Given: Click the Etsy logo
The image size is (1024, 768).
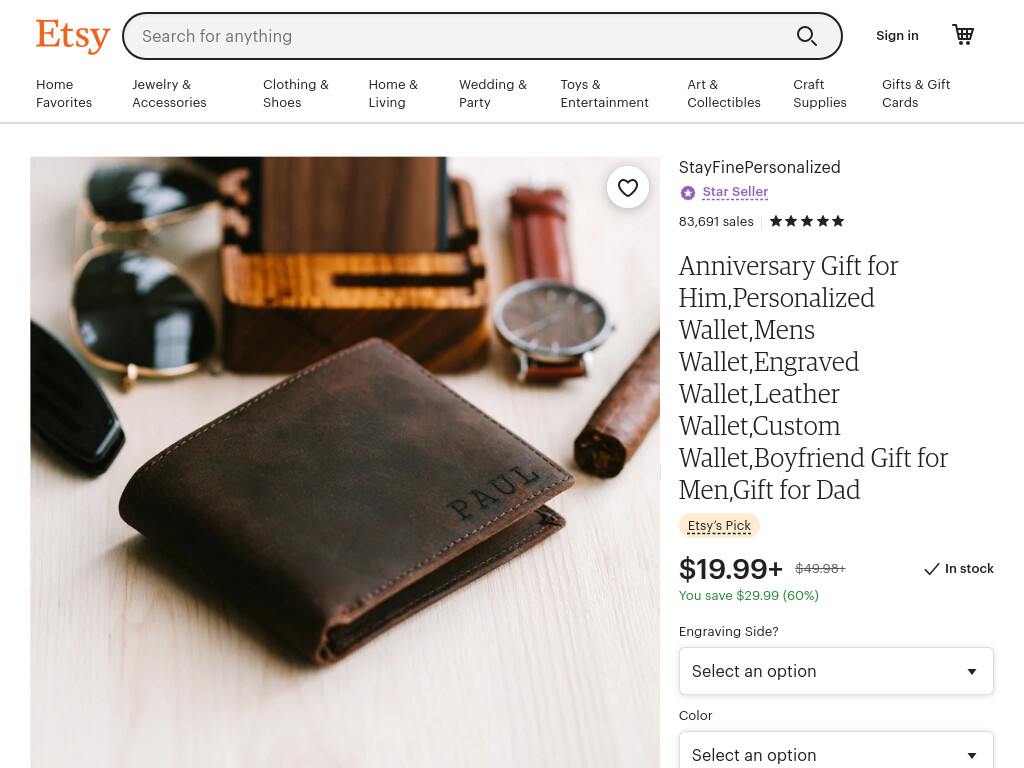Looking at the screenshot, I should click(x=72, y=36).
